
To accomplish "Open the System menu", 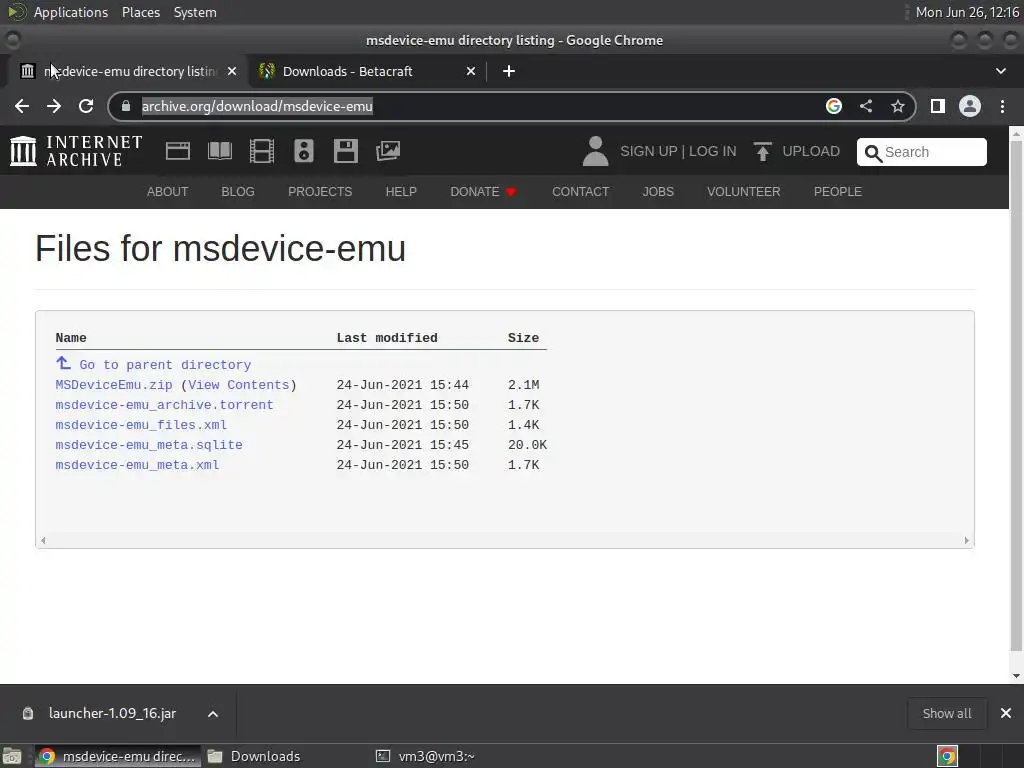I will (x=195, y=12).
